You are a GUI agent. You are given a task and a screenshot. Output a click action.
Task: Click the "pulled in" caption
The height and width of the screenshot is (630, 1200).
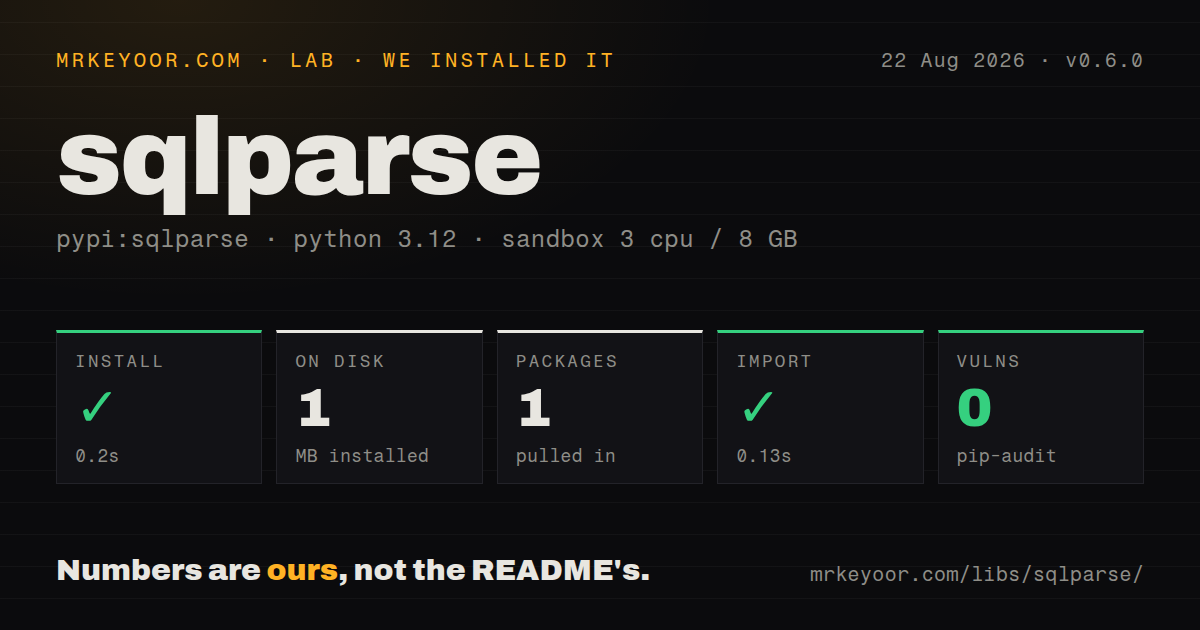coord(566,456)
